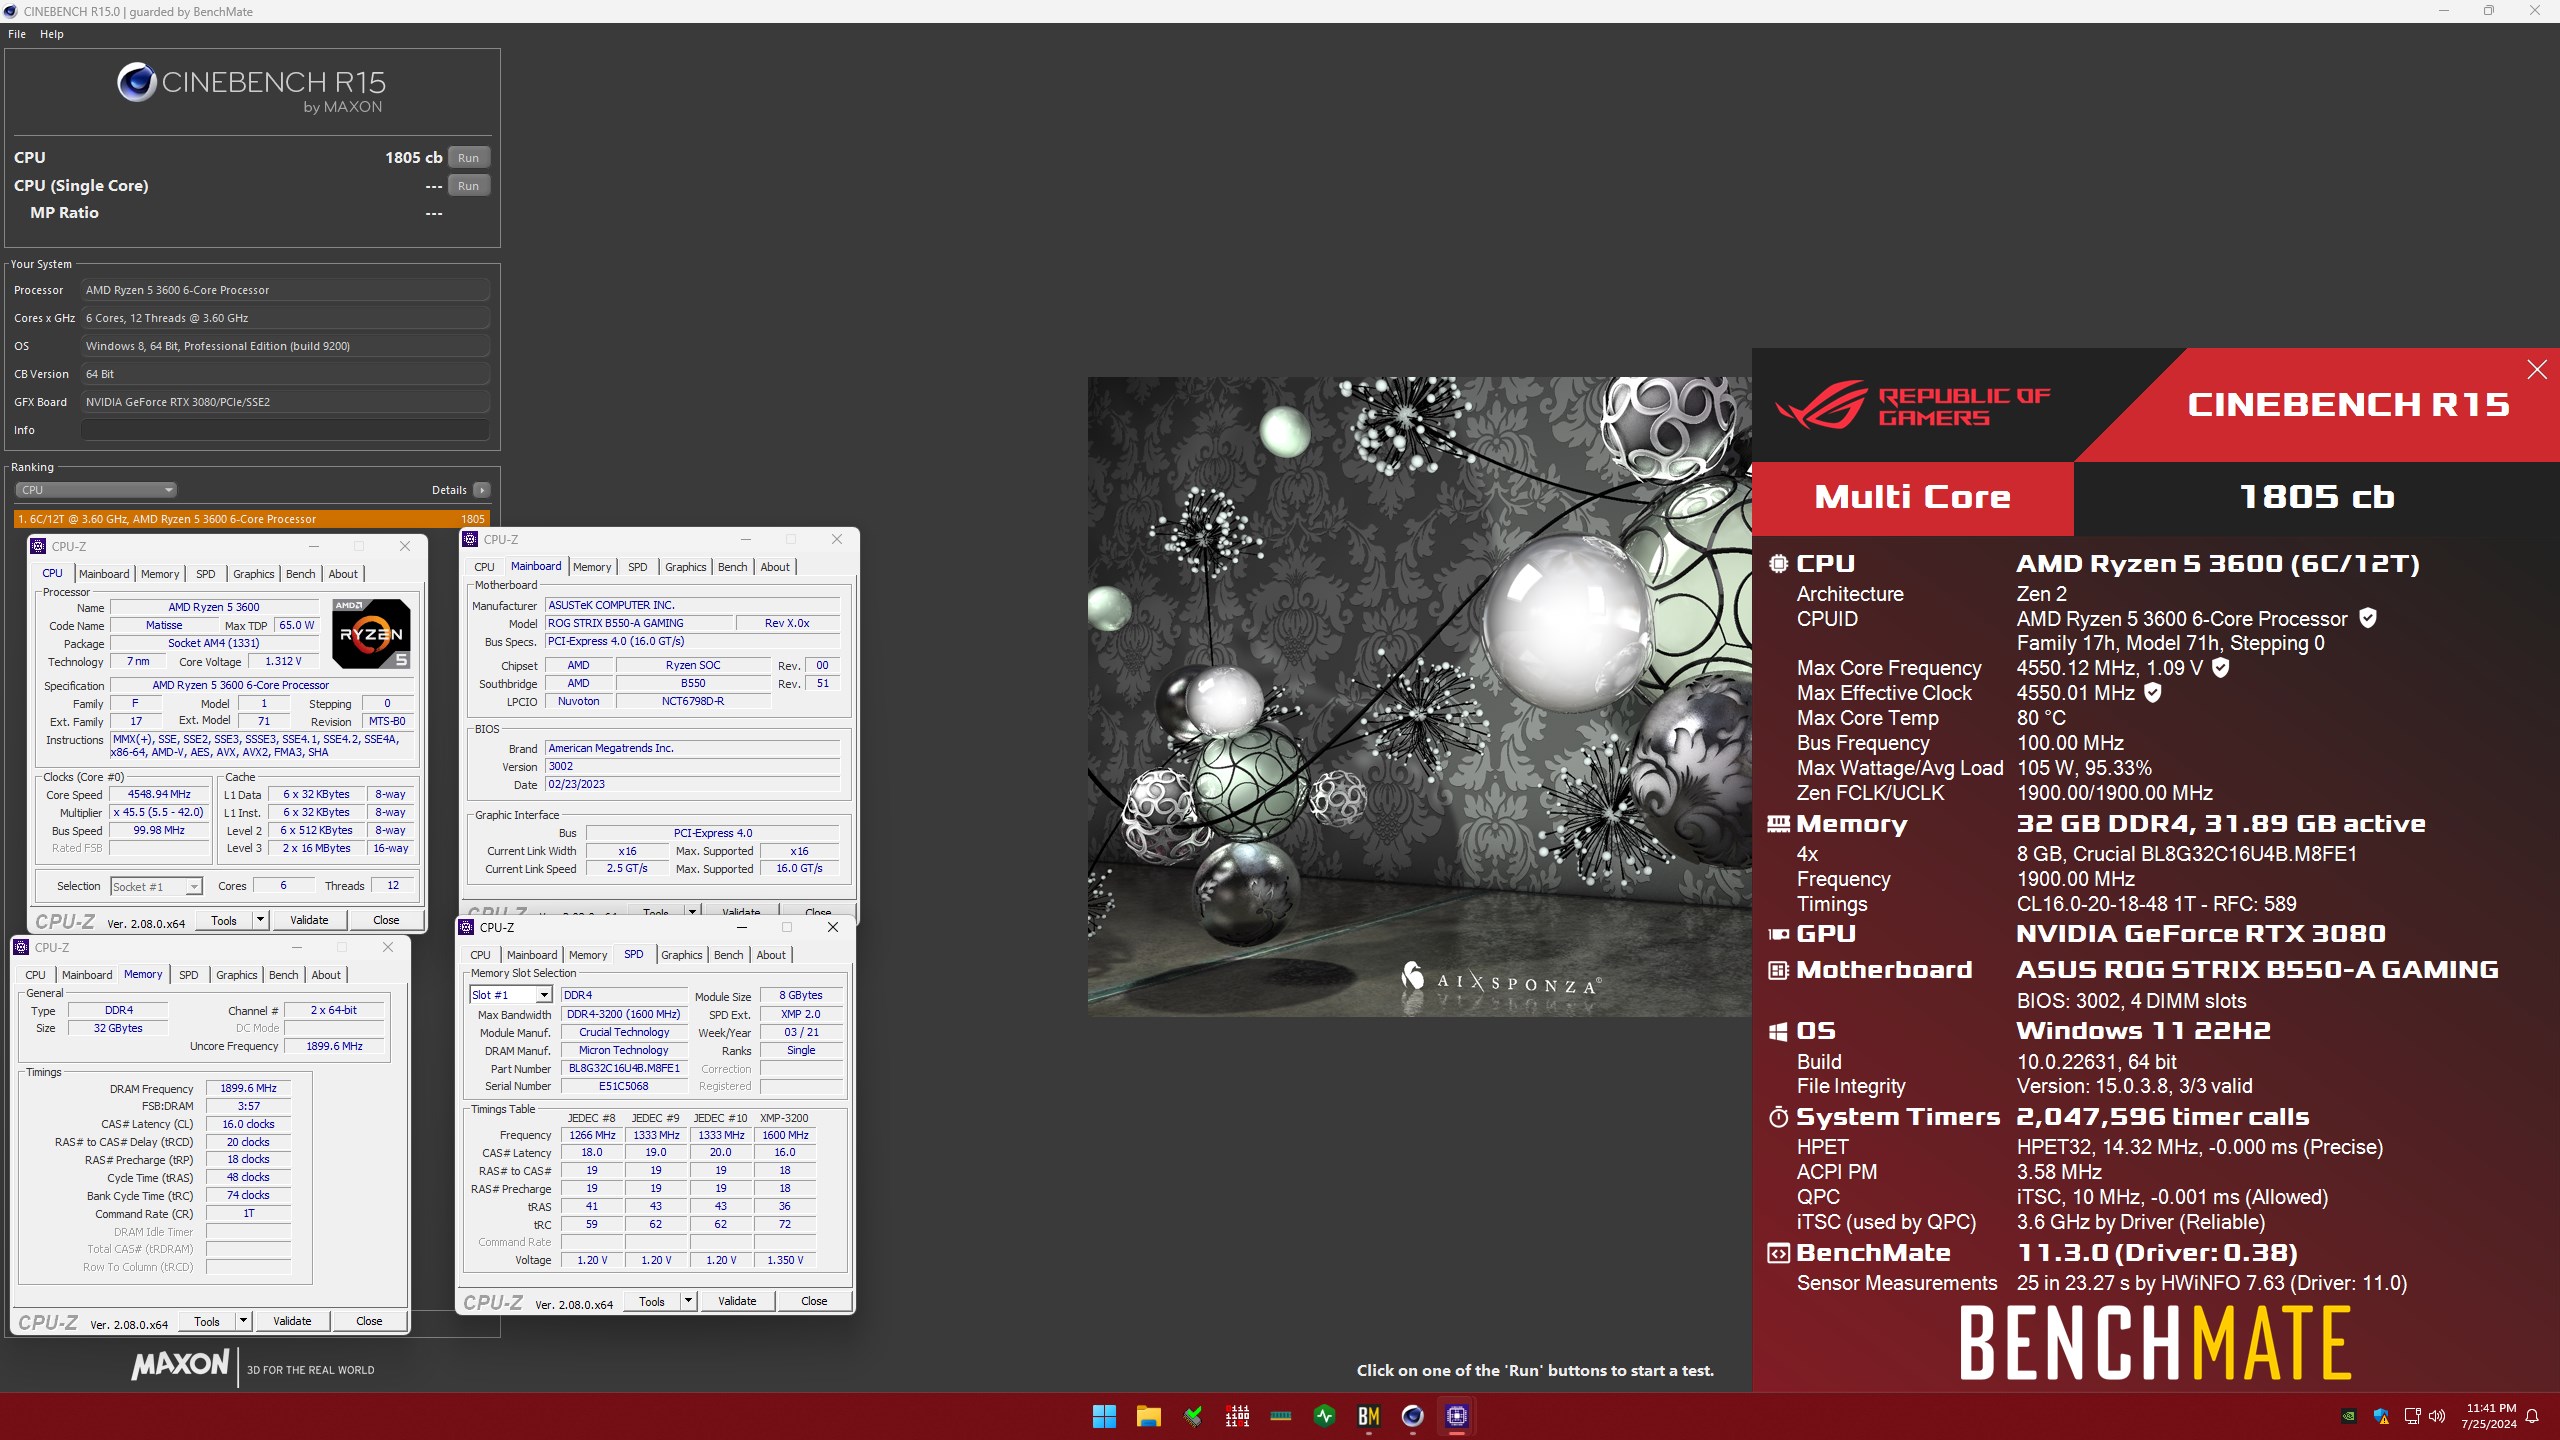2560x1440 pixels.
Task: Click the Republic of Gamers logo
Action: coord(1911,405)
